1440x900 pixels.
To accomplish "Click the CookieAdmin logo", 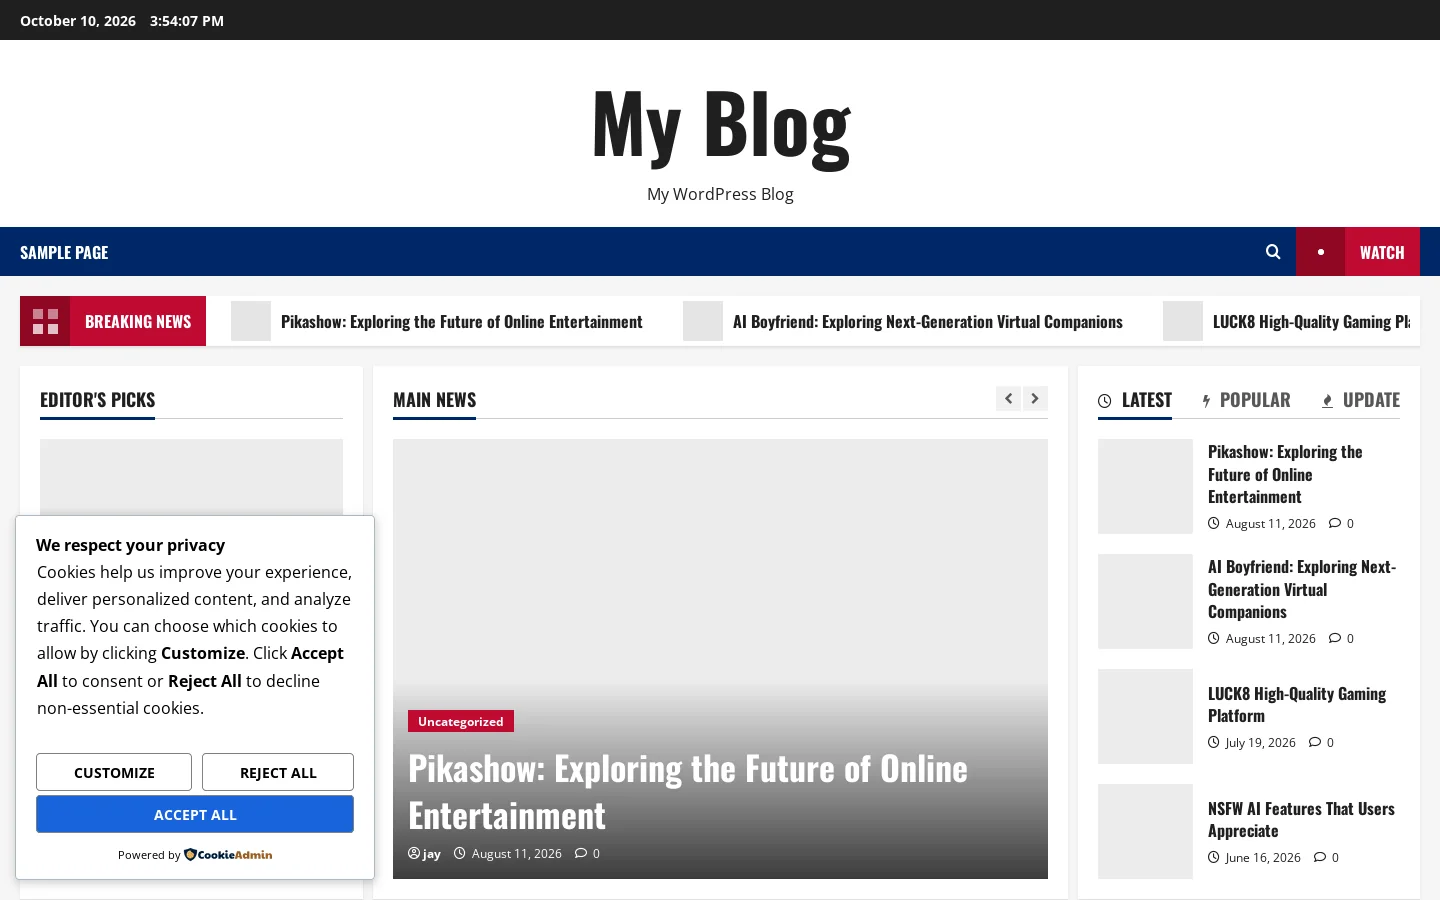I will [x=228, y=855].
